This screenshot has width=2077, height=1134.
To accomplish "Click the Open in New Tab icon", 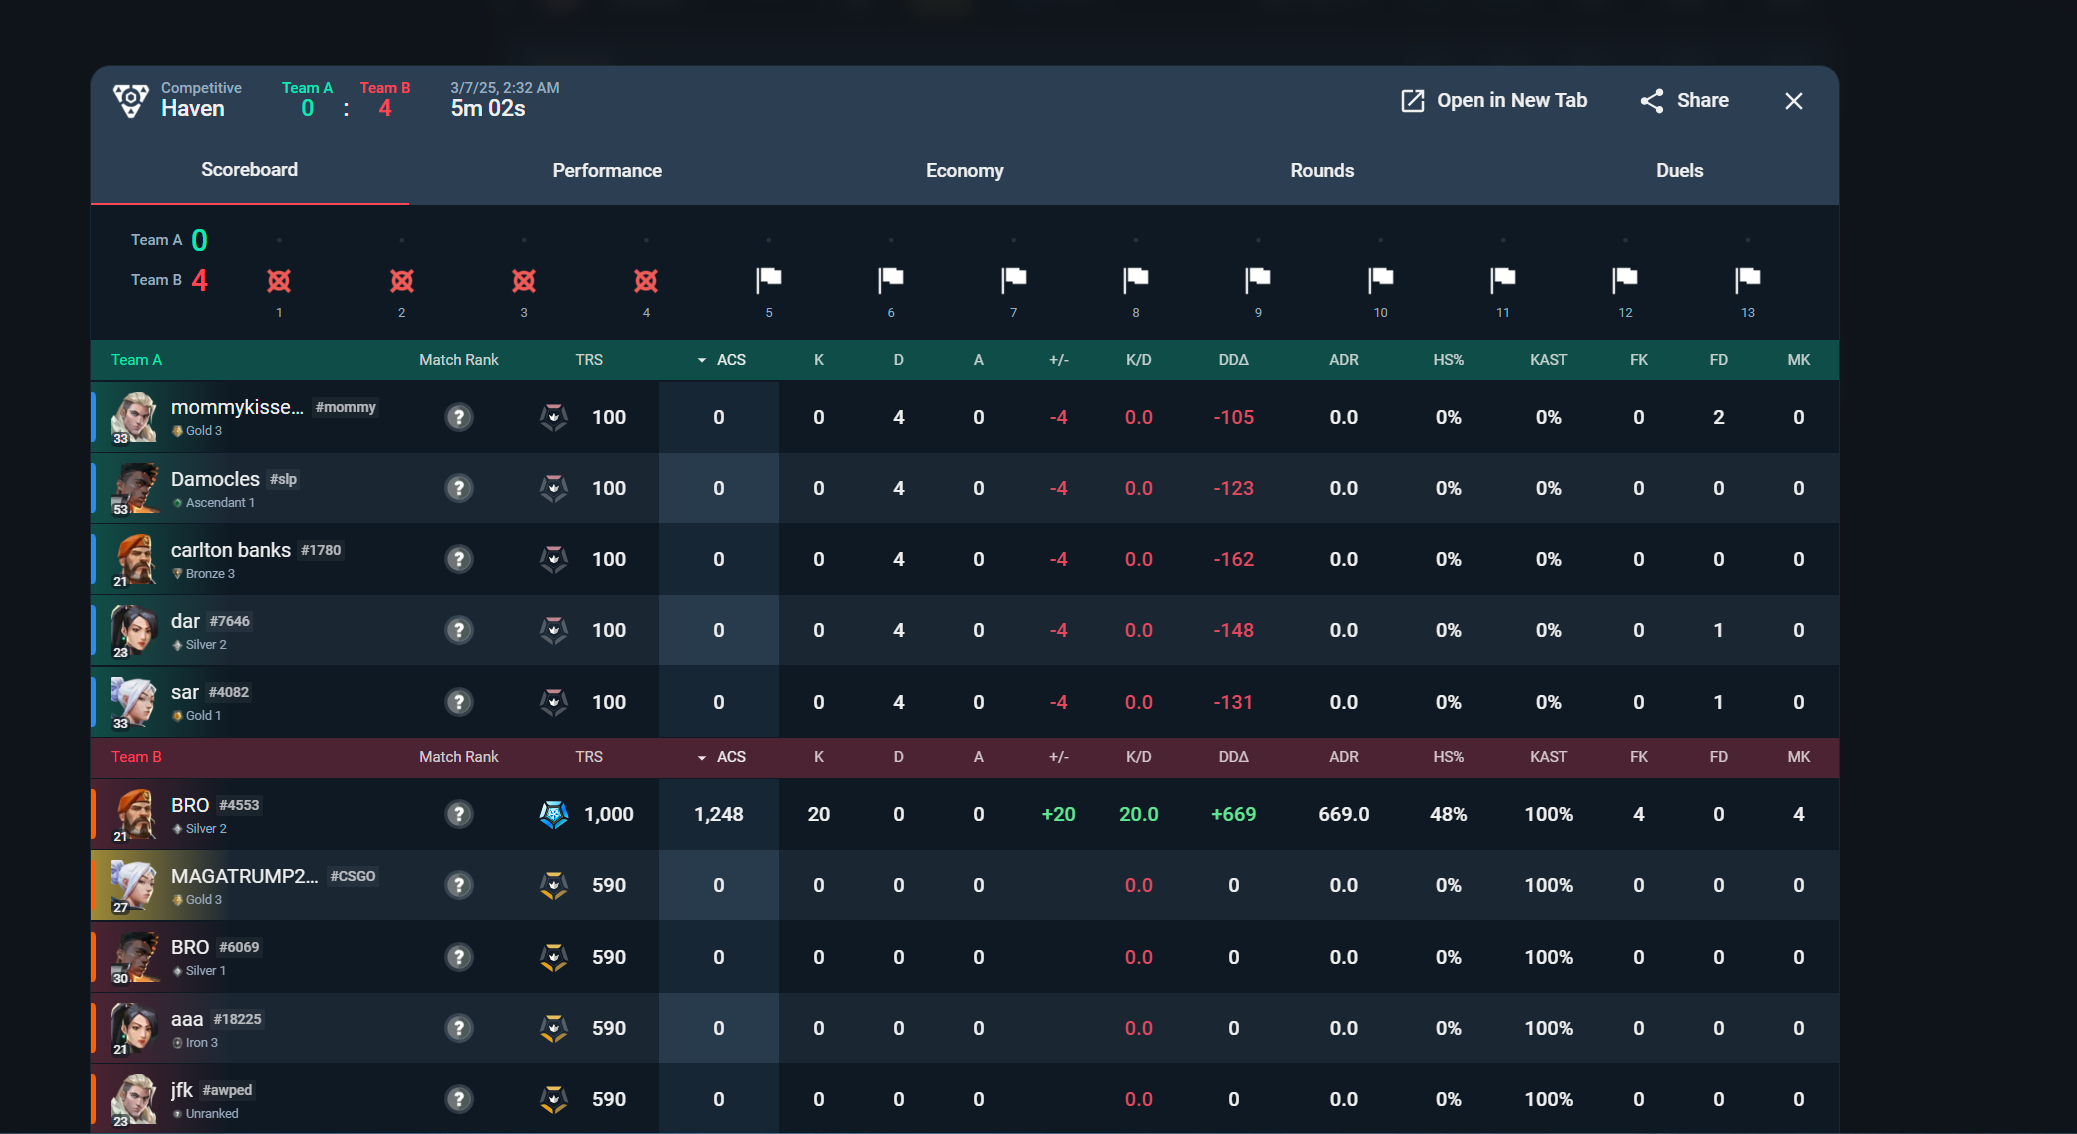I will click(1412, 101).
